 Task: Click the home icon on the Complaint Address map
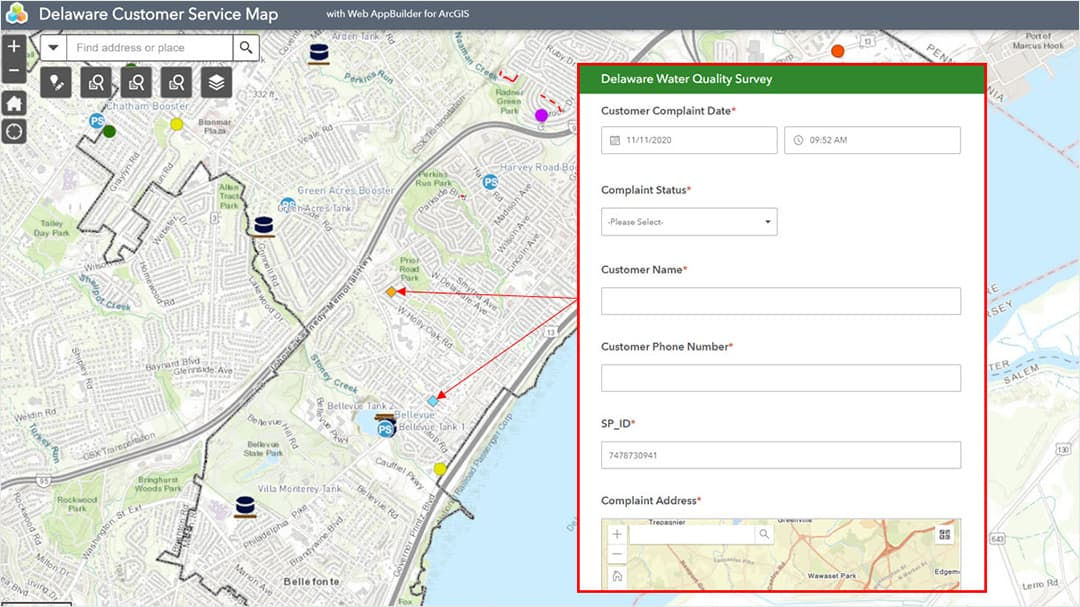[617, 577]
